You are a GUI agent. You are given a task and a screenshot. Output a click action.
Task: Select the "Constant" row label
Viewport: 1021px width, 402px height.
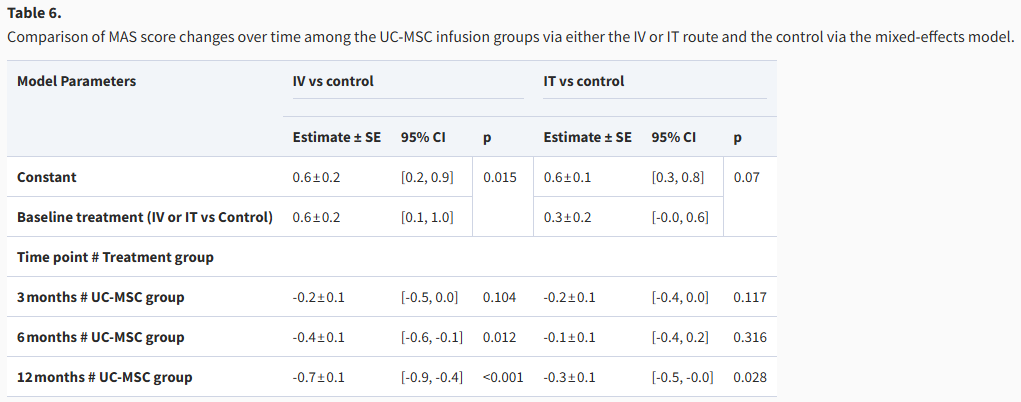pos(47,177)
